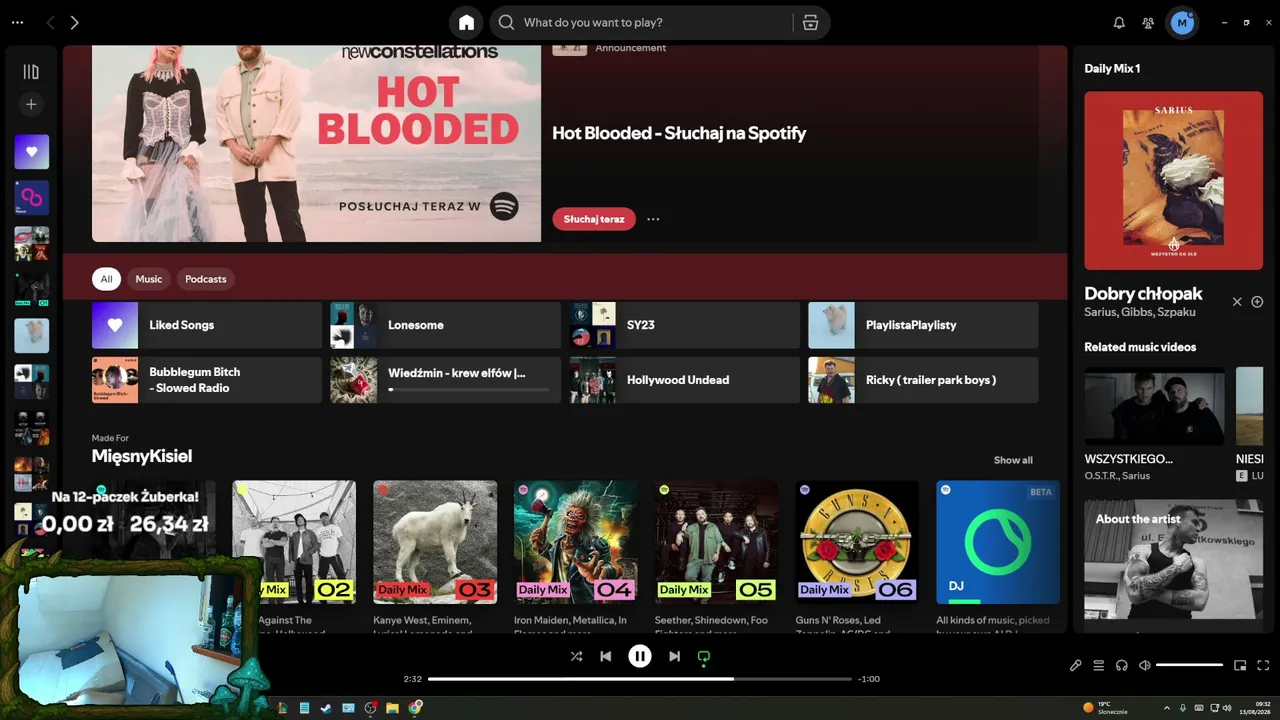The width and height of the screenshot is (1280, 720).
Task: Open the On Repeat playlist in sidebar
Action: coord(31,198)
